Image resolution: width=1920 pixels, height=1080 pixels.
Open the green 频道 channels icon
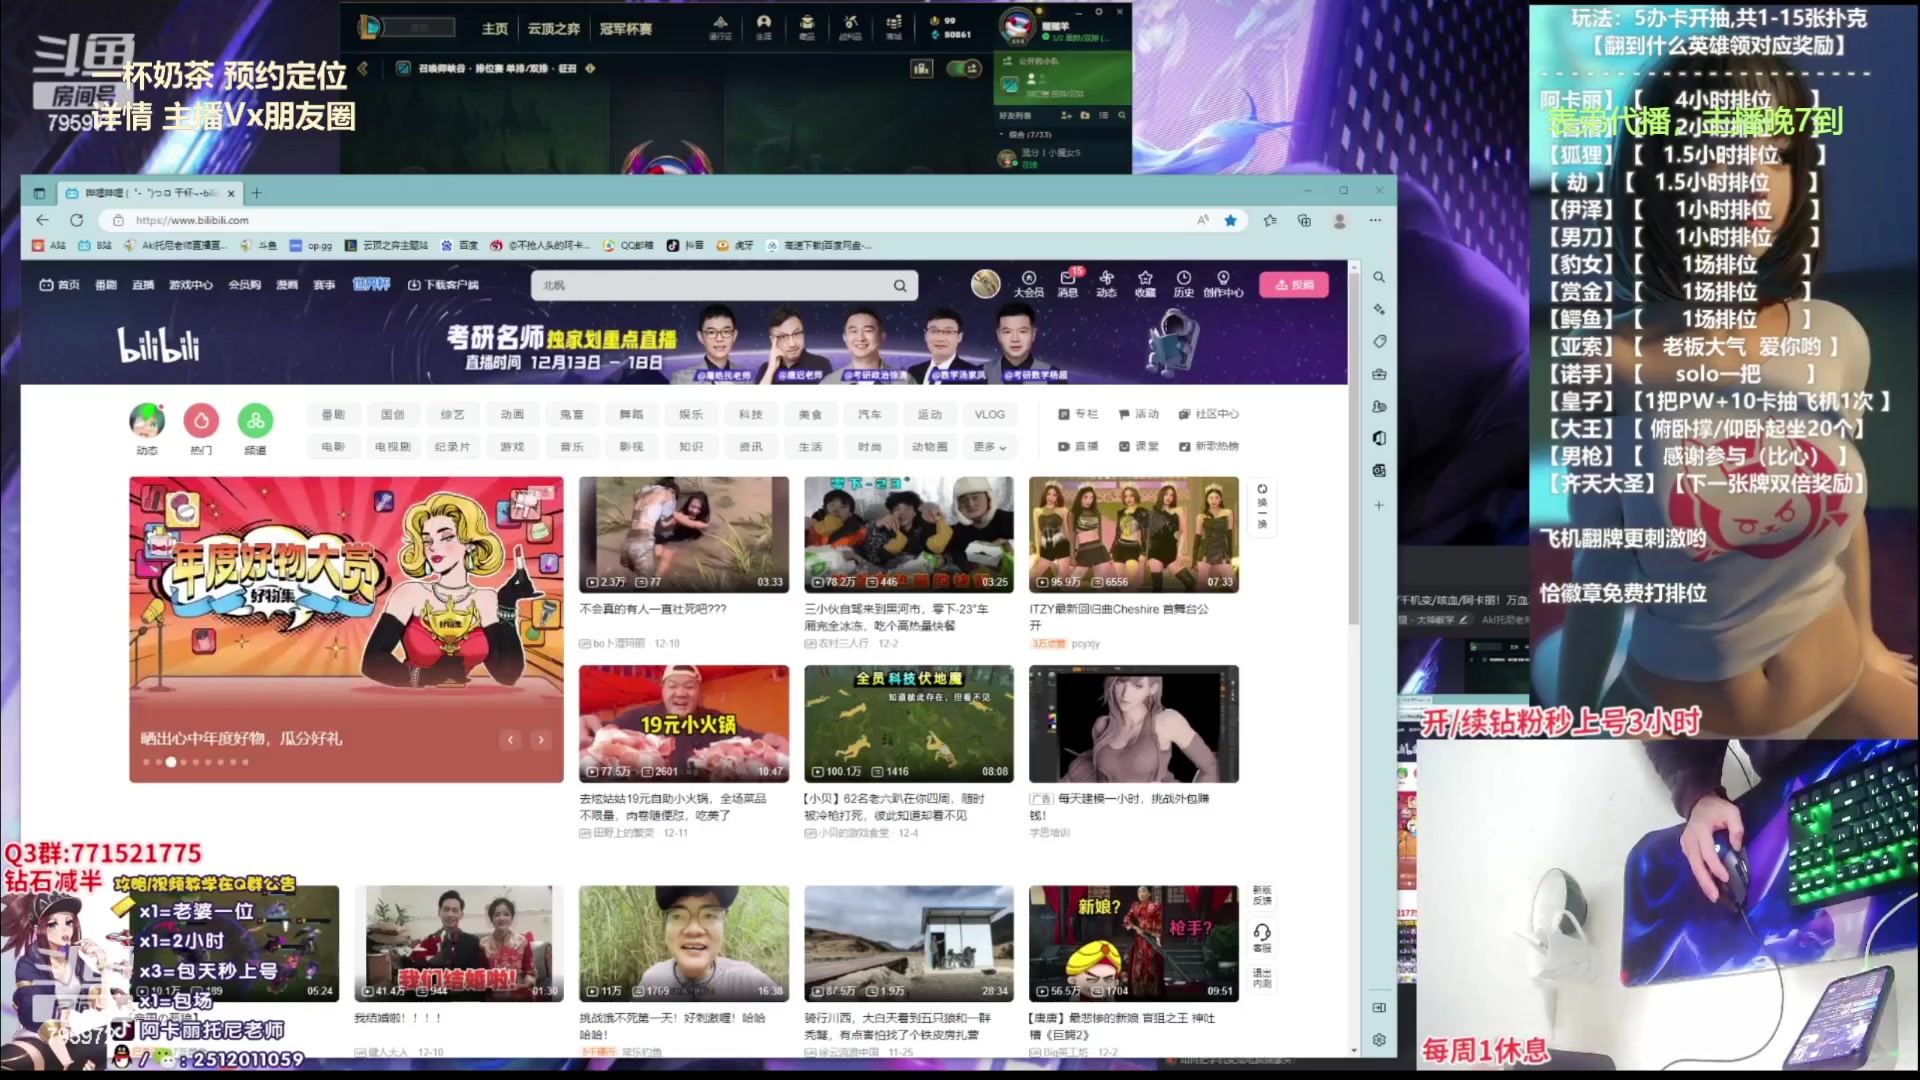click(x=255, y=421)
